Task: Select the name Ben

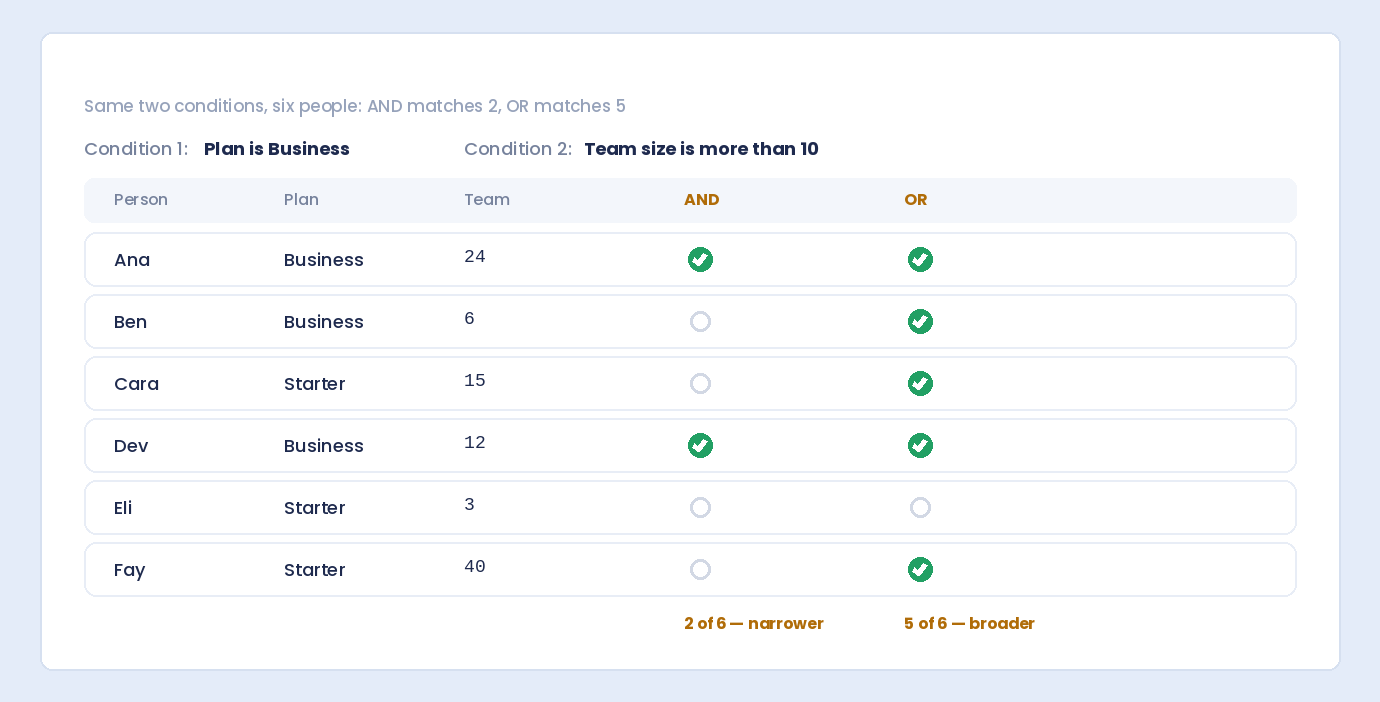Action: (x=130, y=322)
